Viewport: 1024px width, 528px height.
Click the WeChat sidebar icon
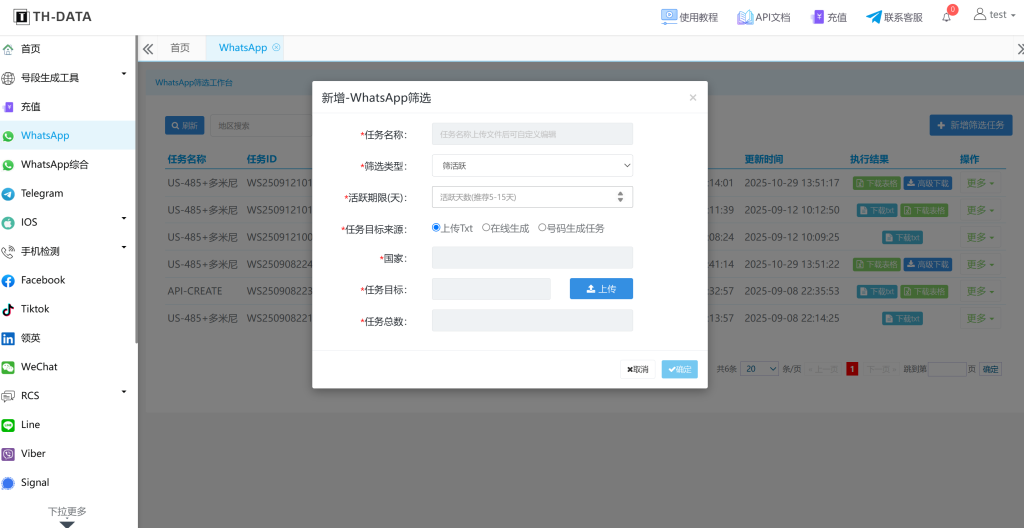[8, 367]
